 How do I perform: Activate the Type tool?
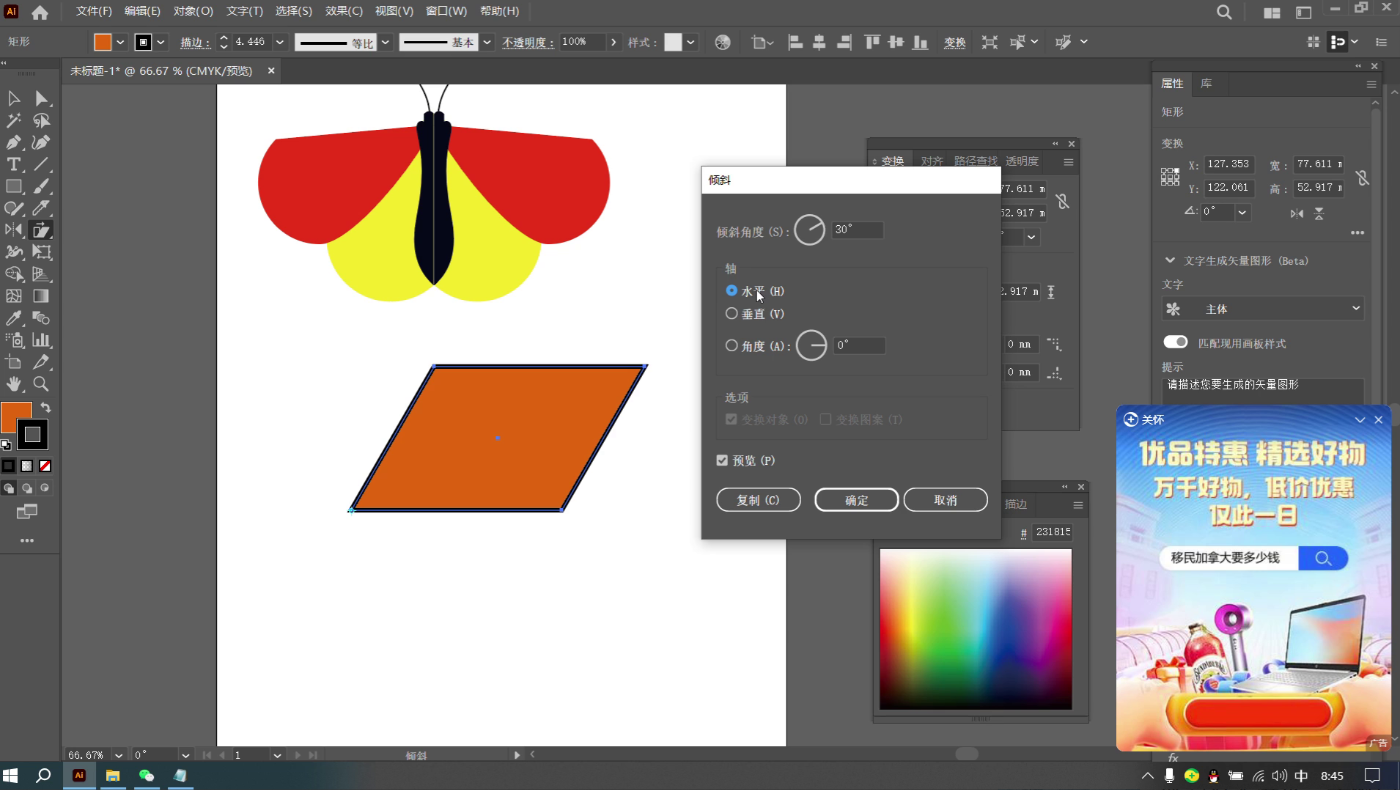pyautogui.click(x=14, y=164)
